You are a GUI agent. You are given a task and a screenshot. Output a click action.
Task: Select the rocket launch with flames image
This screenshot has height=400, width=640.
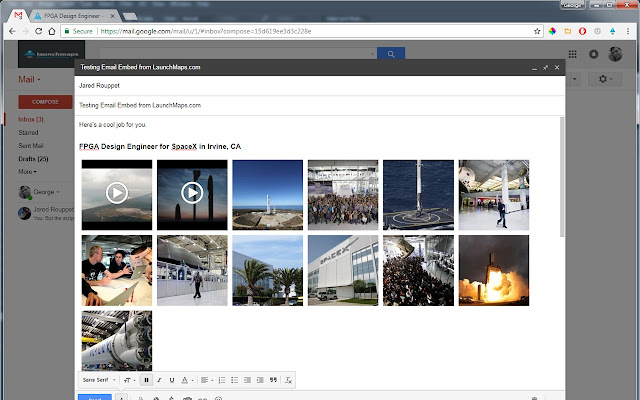pos(494,270)
